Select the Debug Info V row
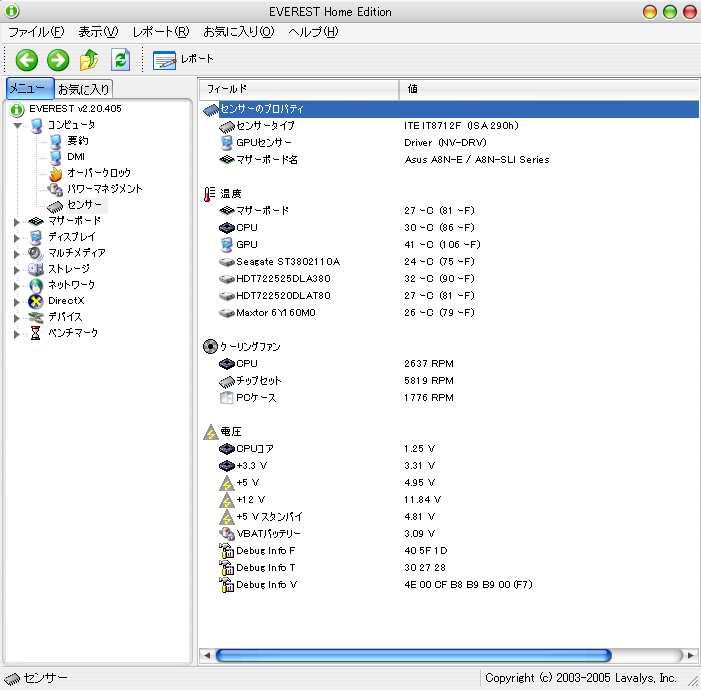The image size is (701, 690). [x=450, y=585]
